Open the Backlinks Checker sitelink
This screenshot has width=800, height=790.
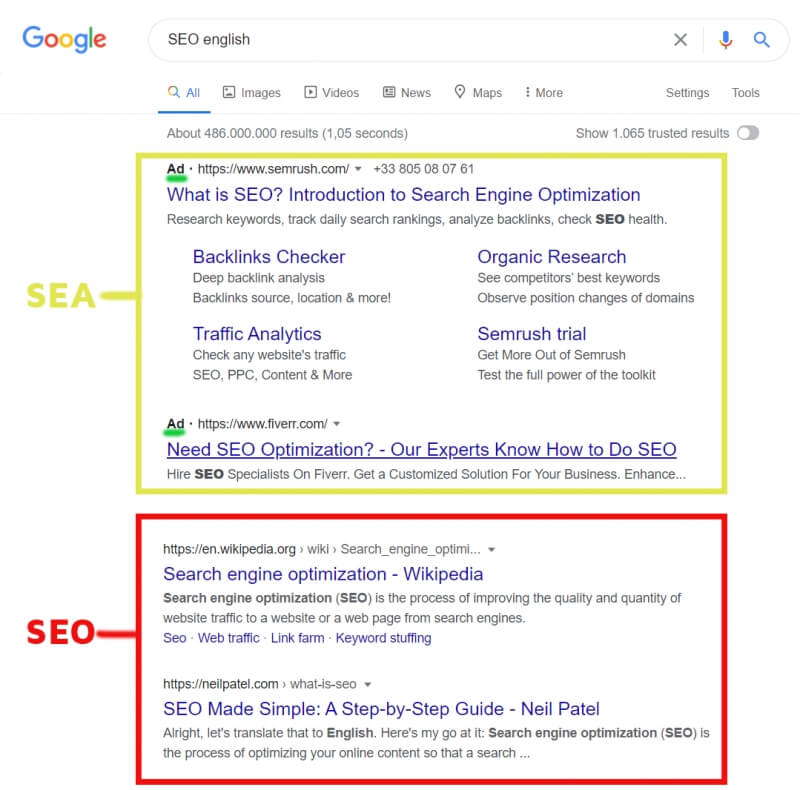(x=269, y=257)
